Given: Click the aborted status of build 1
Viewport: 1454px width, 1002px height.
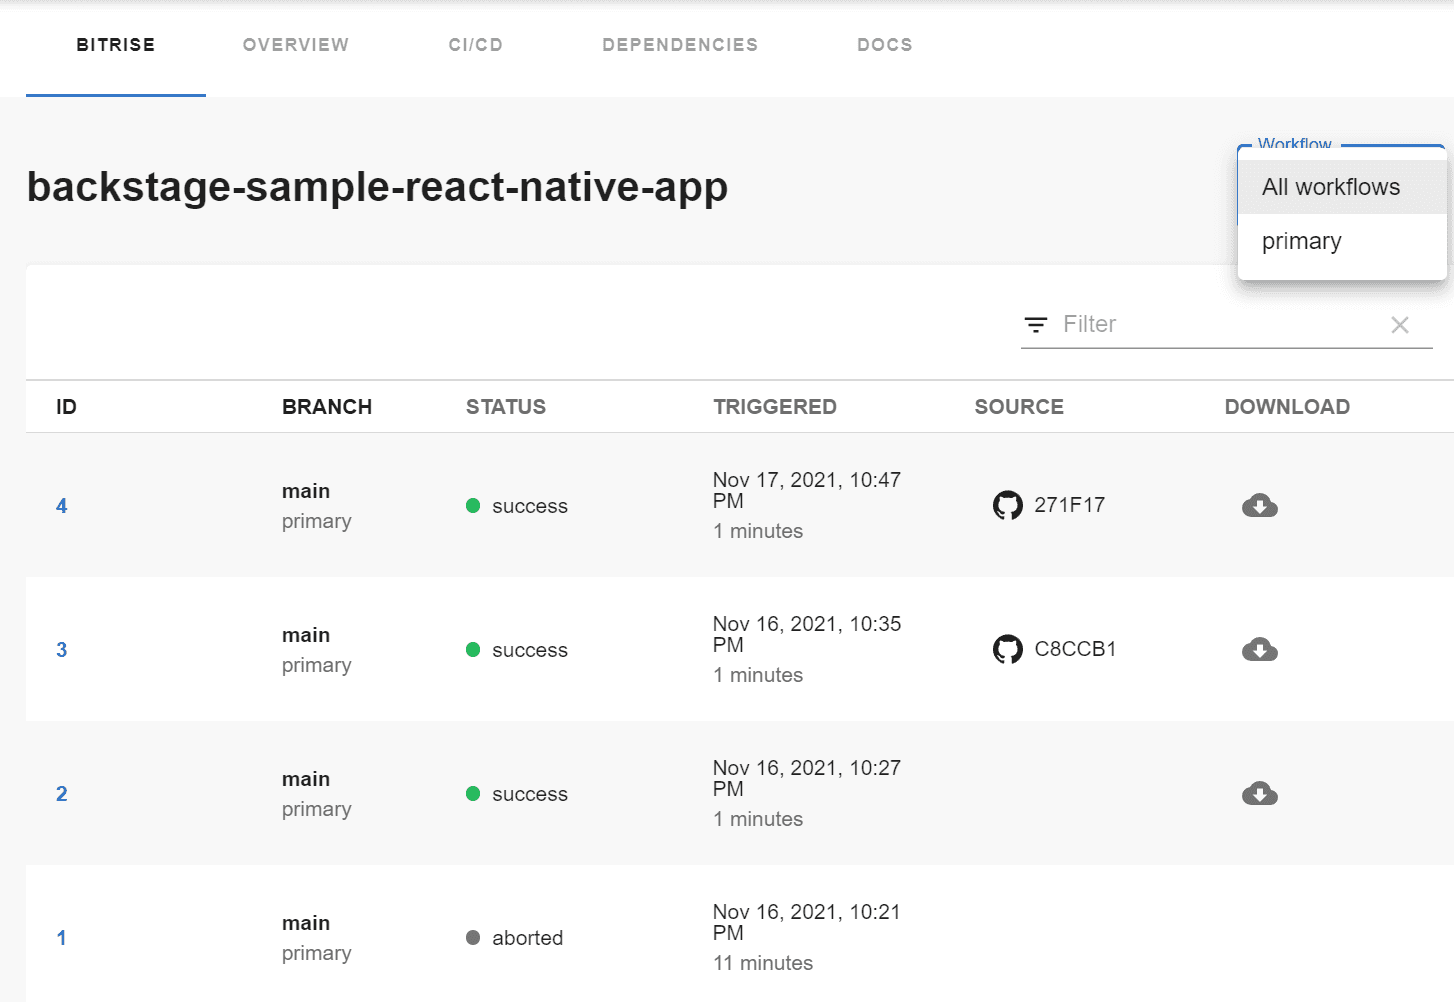Looking at the screenshot, I should tap(515, 938).
